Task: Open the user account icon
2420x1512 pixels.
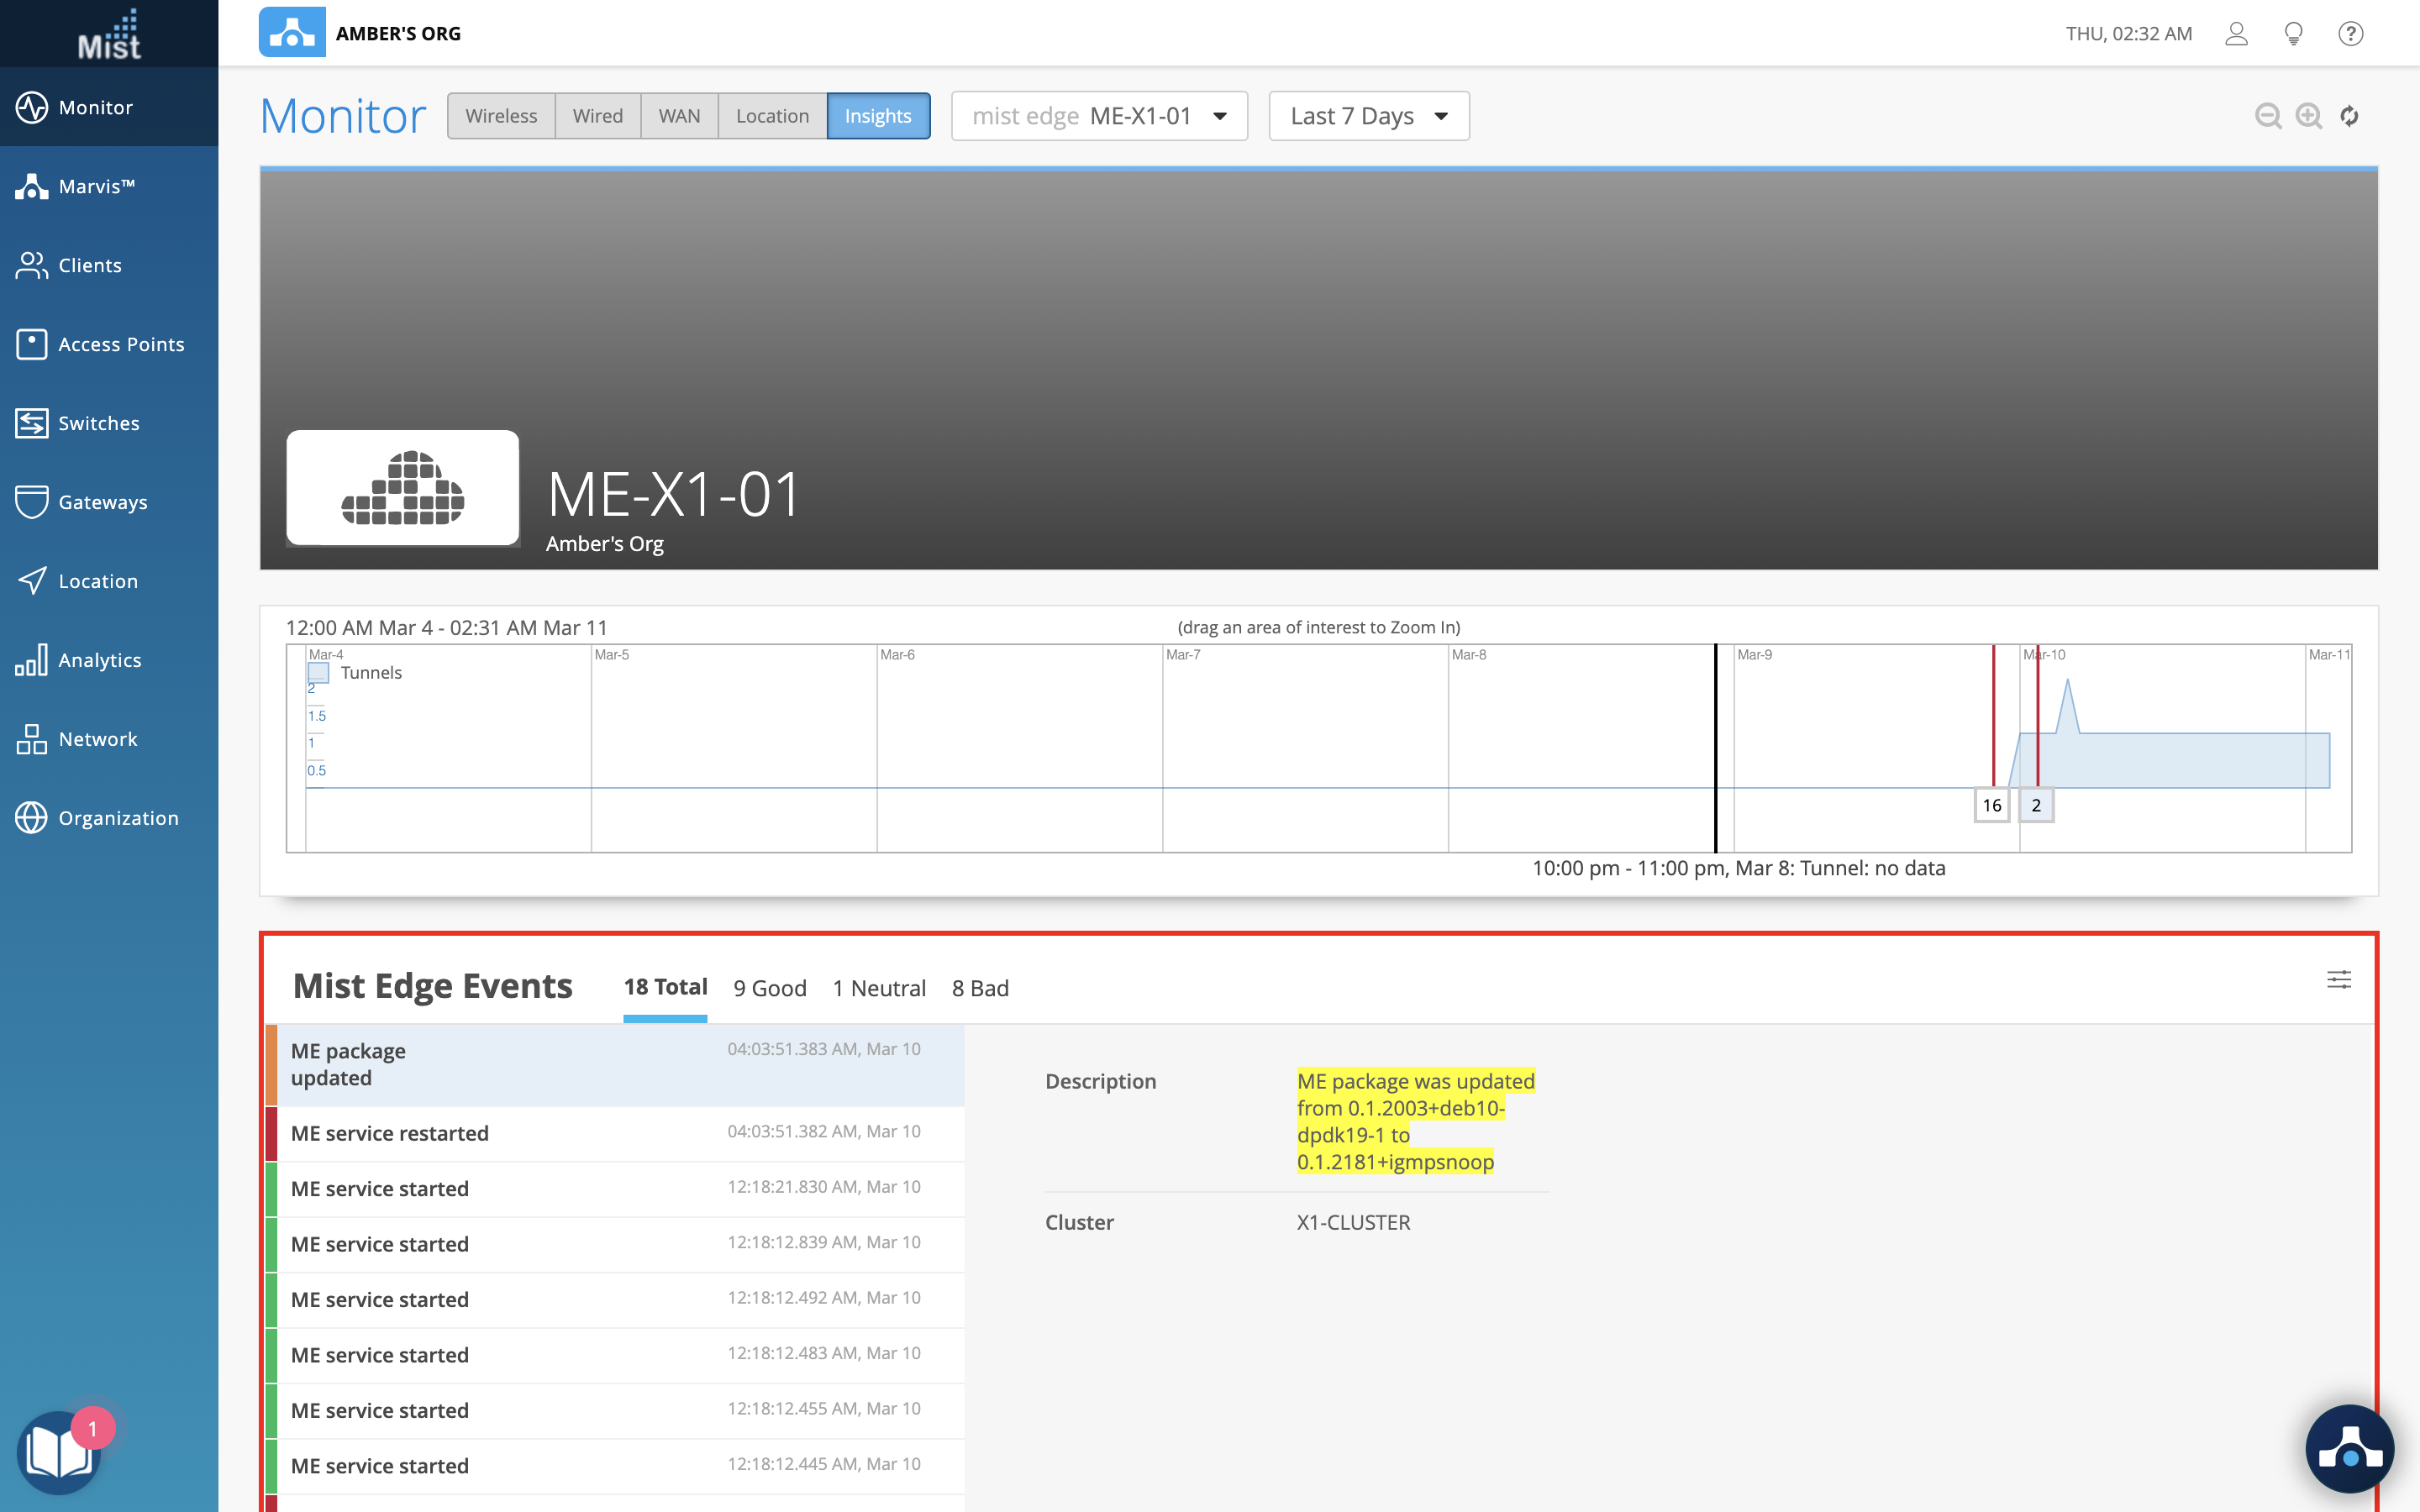Action: [2236, 34]
